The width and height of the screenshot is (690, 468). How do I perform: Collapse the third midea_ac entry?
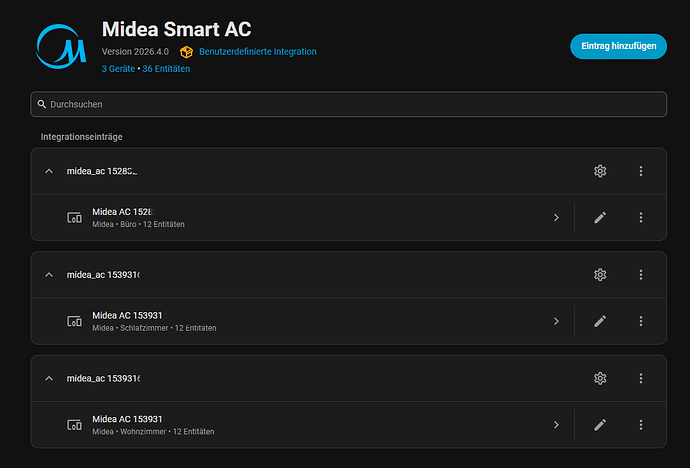click(x=49, y=379)
